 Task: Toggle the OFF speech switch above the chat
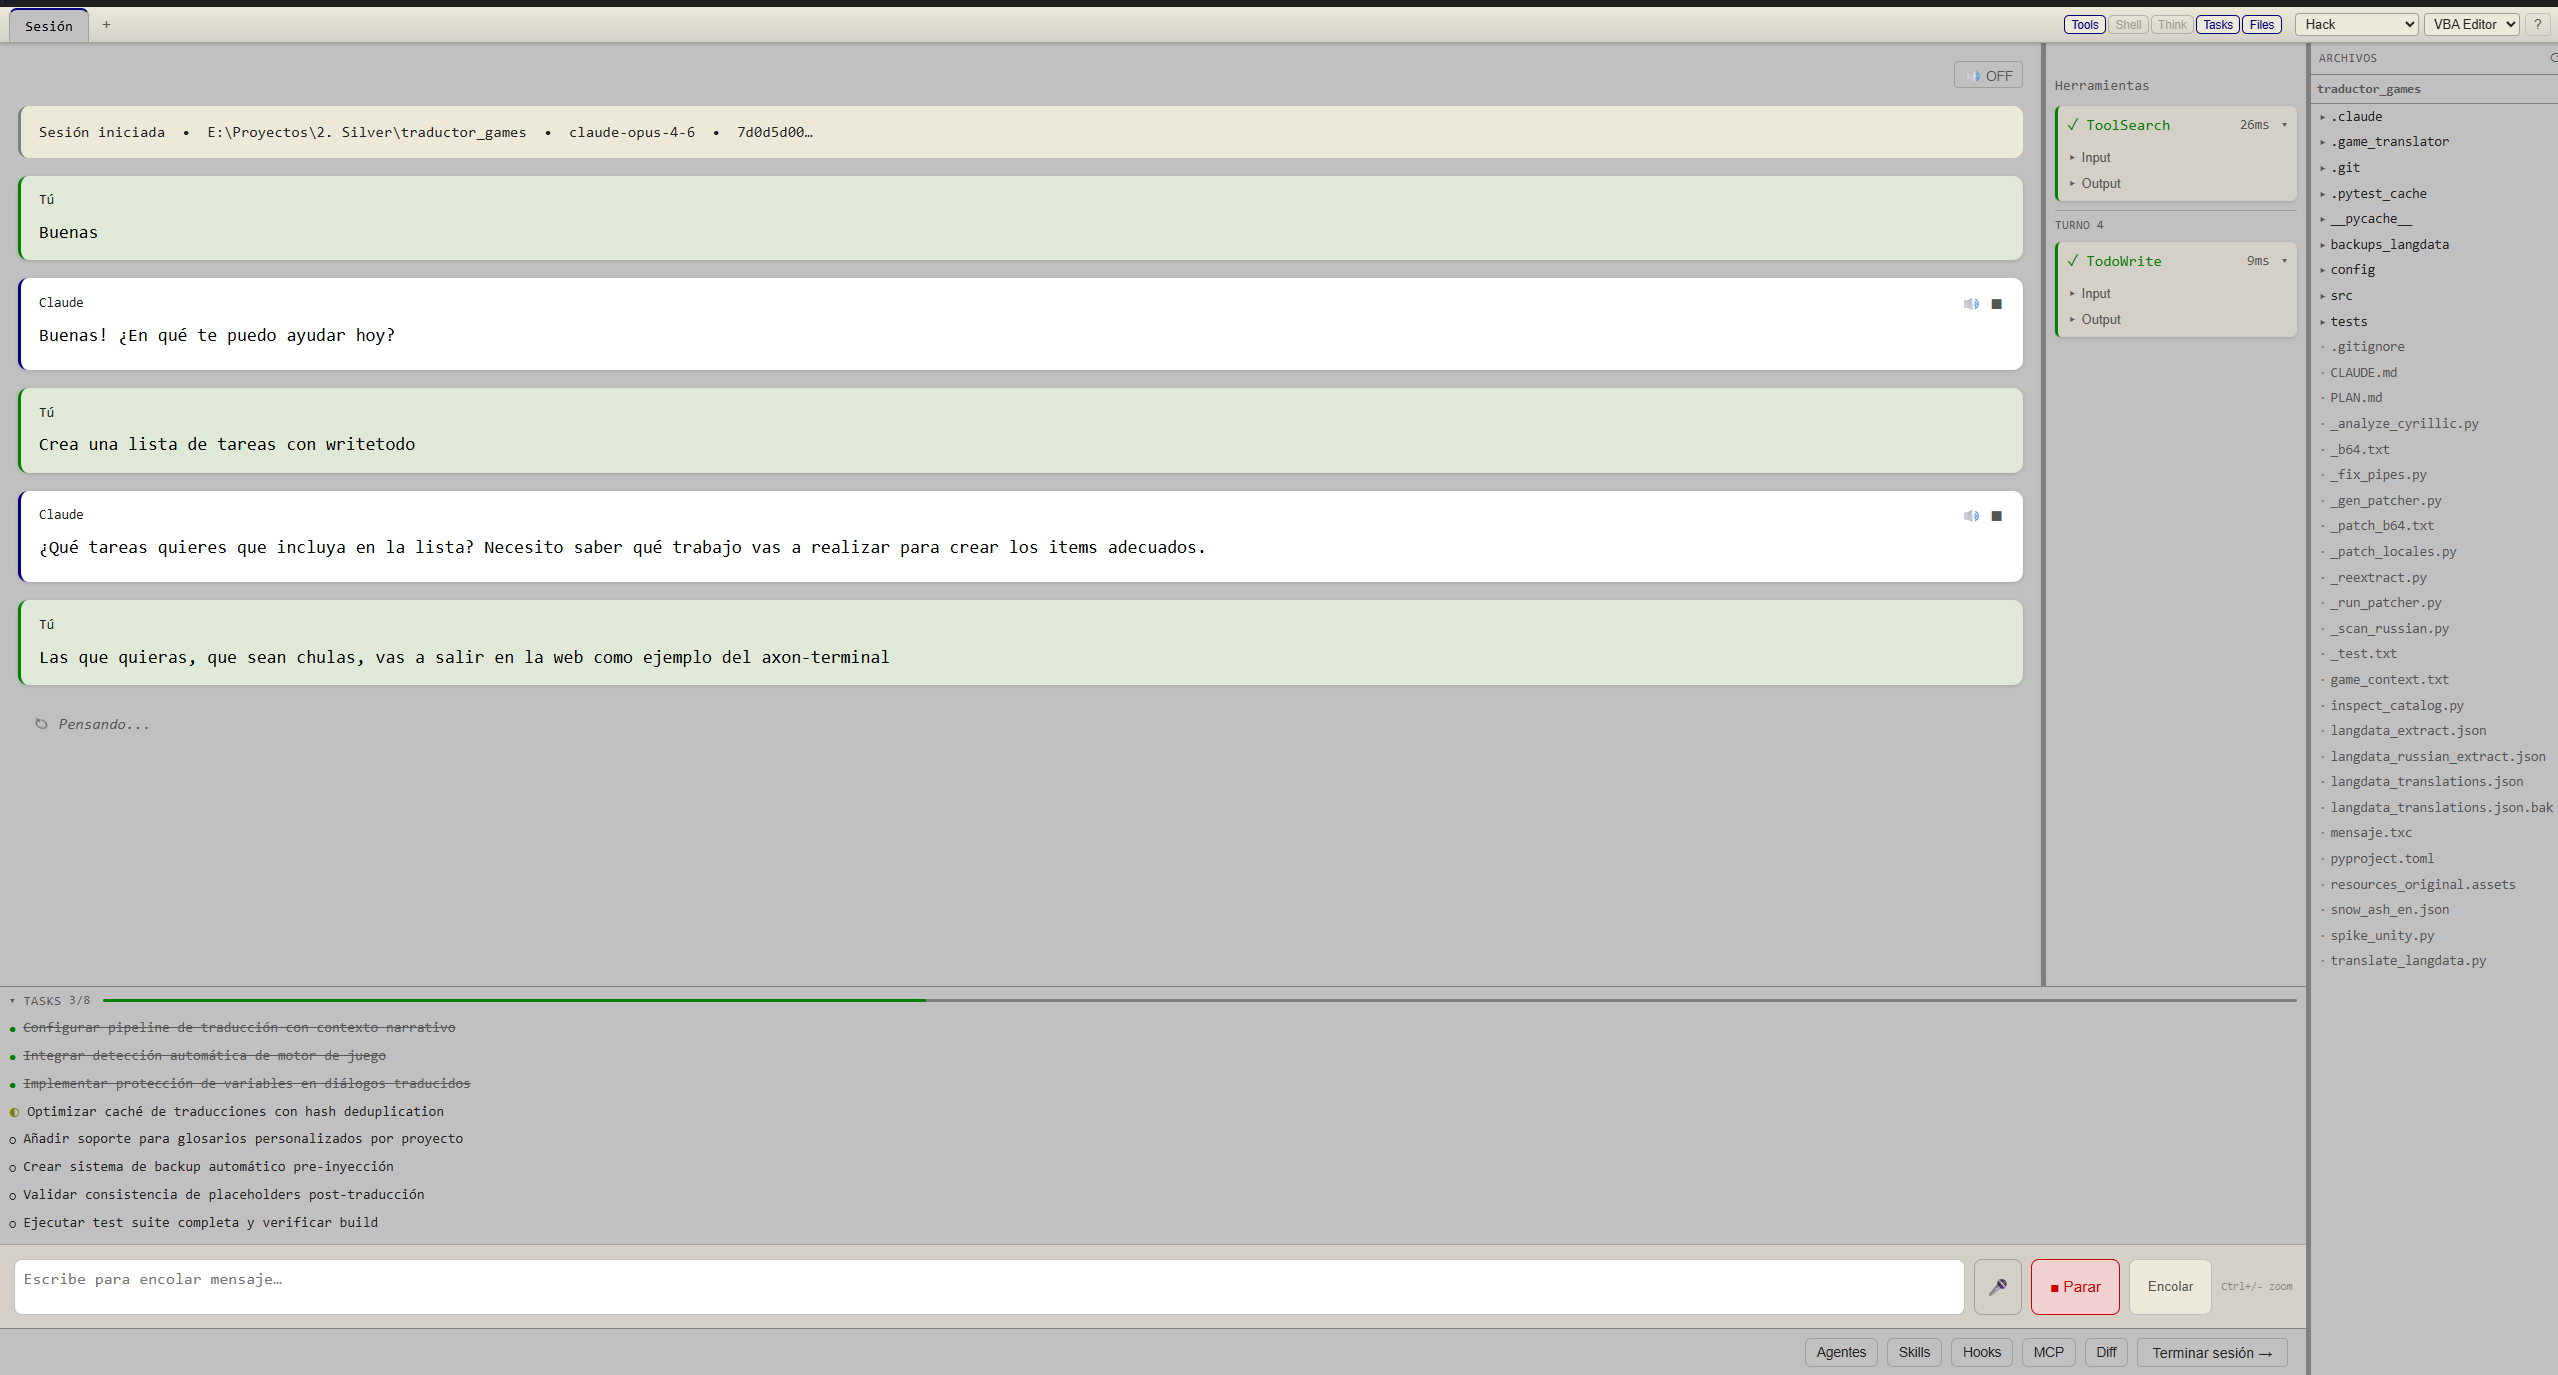pos(1987,74)
